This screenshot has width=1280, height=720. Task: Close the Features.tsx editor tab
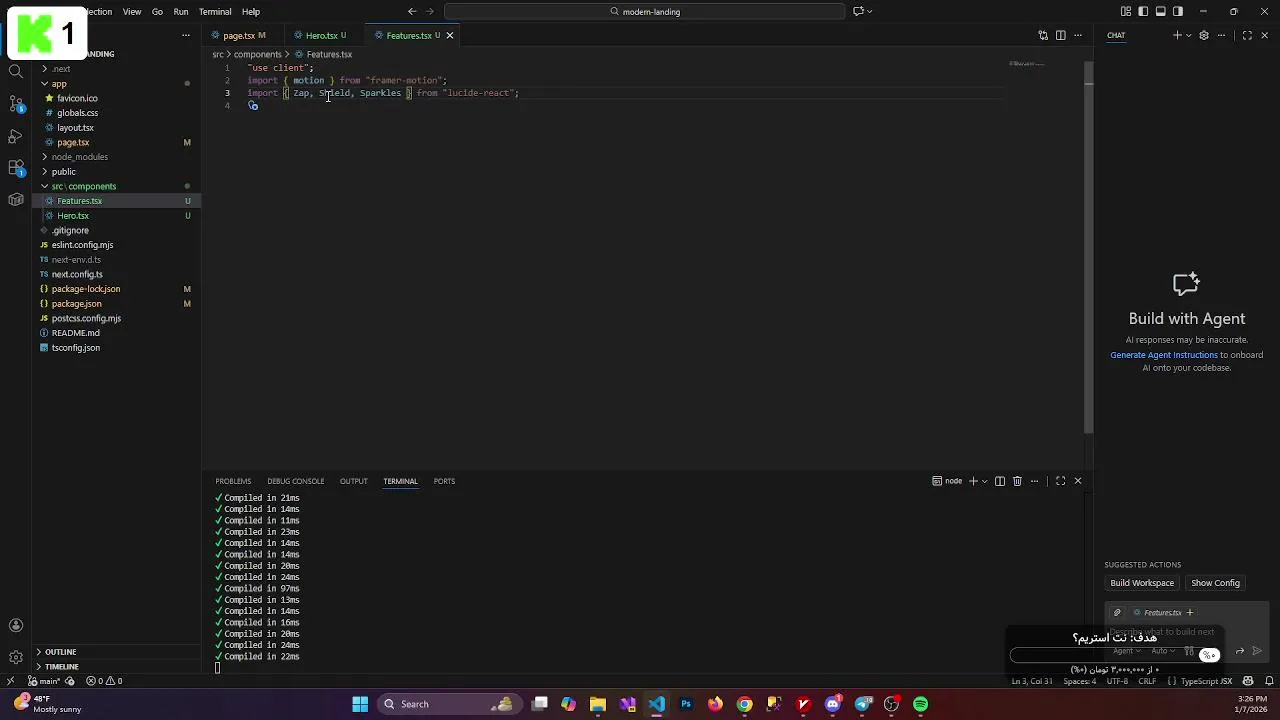[x=450, y=35]
